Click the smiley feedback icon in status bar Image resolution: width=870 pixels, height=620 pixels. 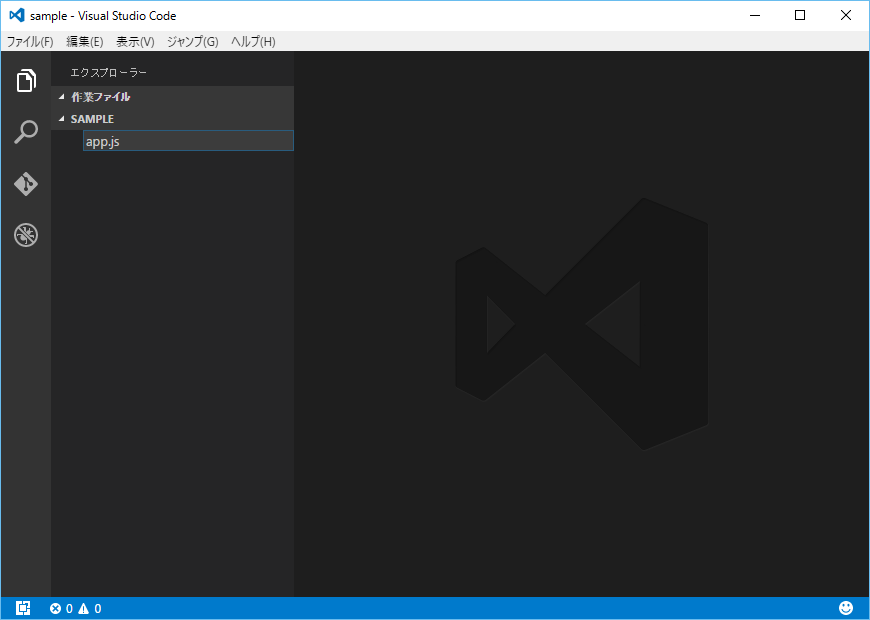click(x=846, y=608)
